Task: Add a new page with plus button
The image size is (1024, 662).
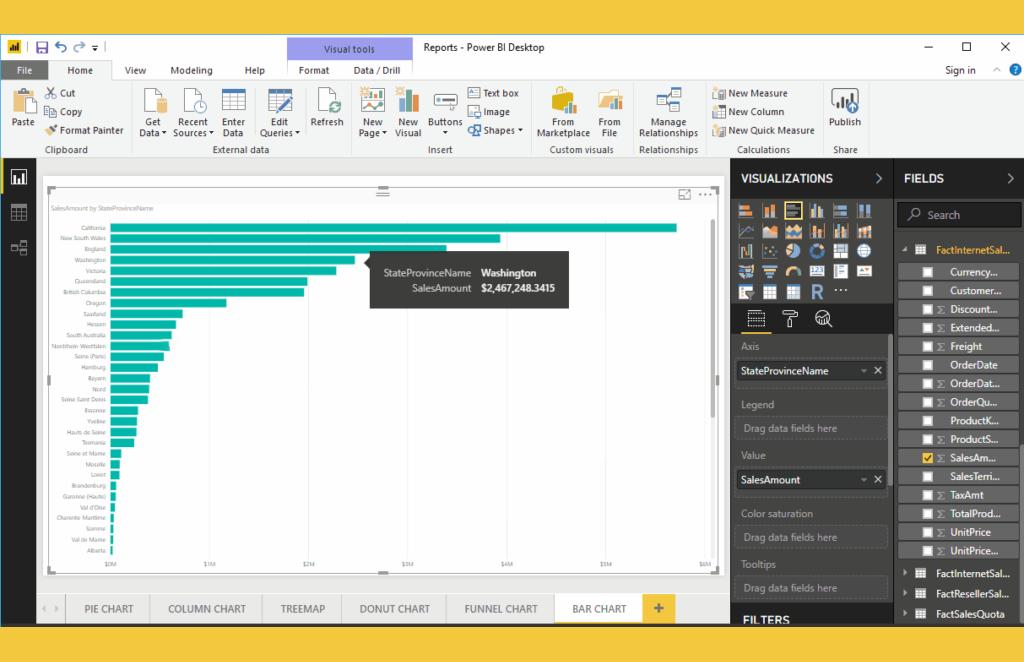Action: [x=658, y=608]
